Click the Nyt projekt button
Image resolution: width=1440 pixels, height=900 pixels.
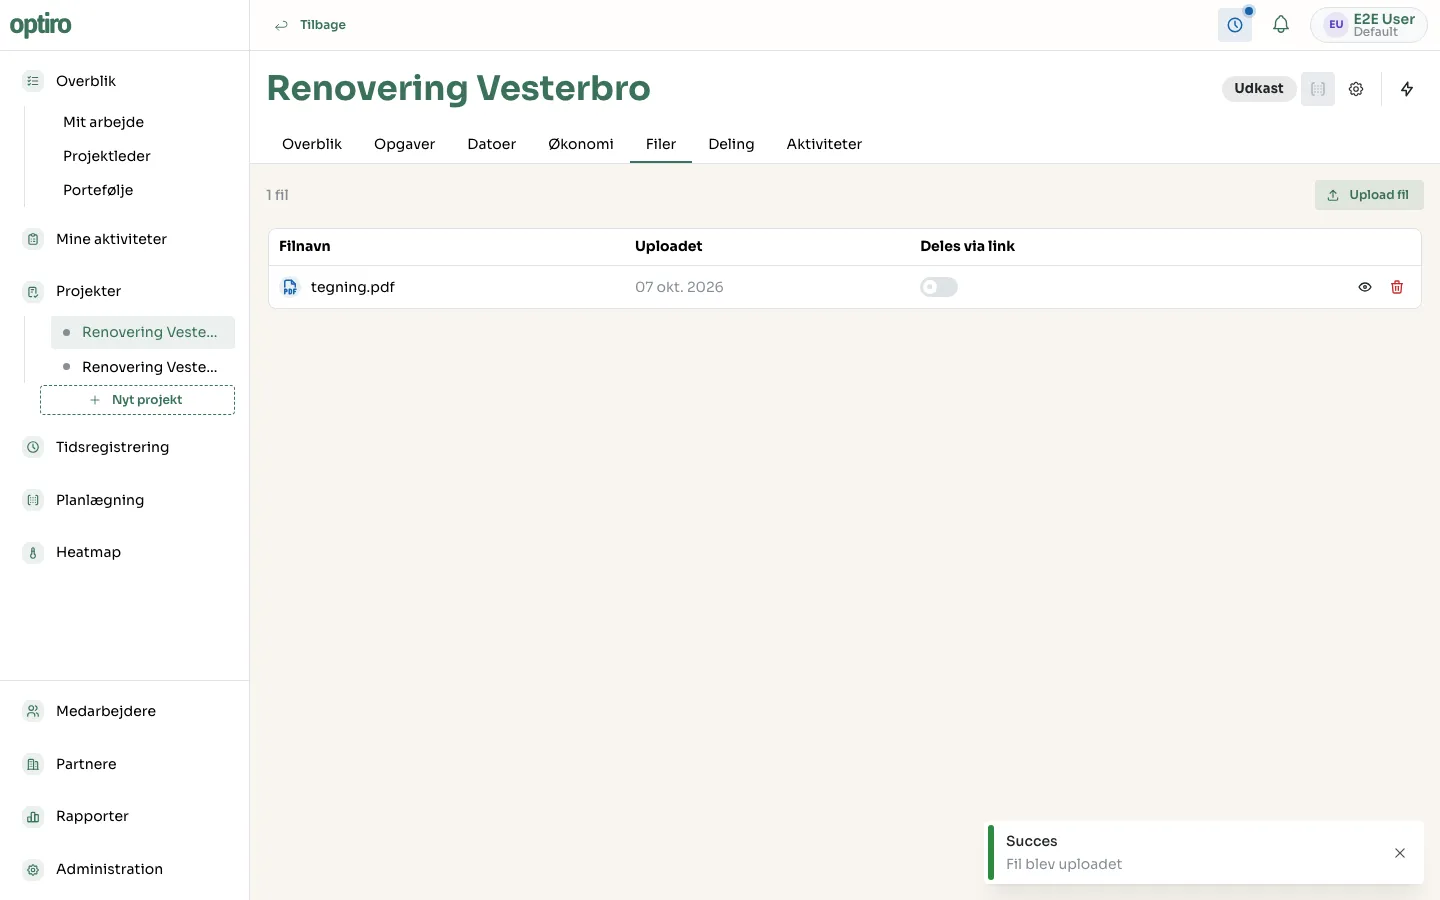(x=137, y=400)
